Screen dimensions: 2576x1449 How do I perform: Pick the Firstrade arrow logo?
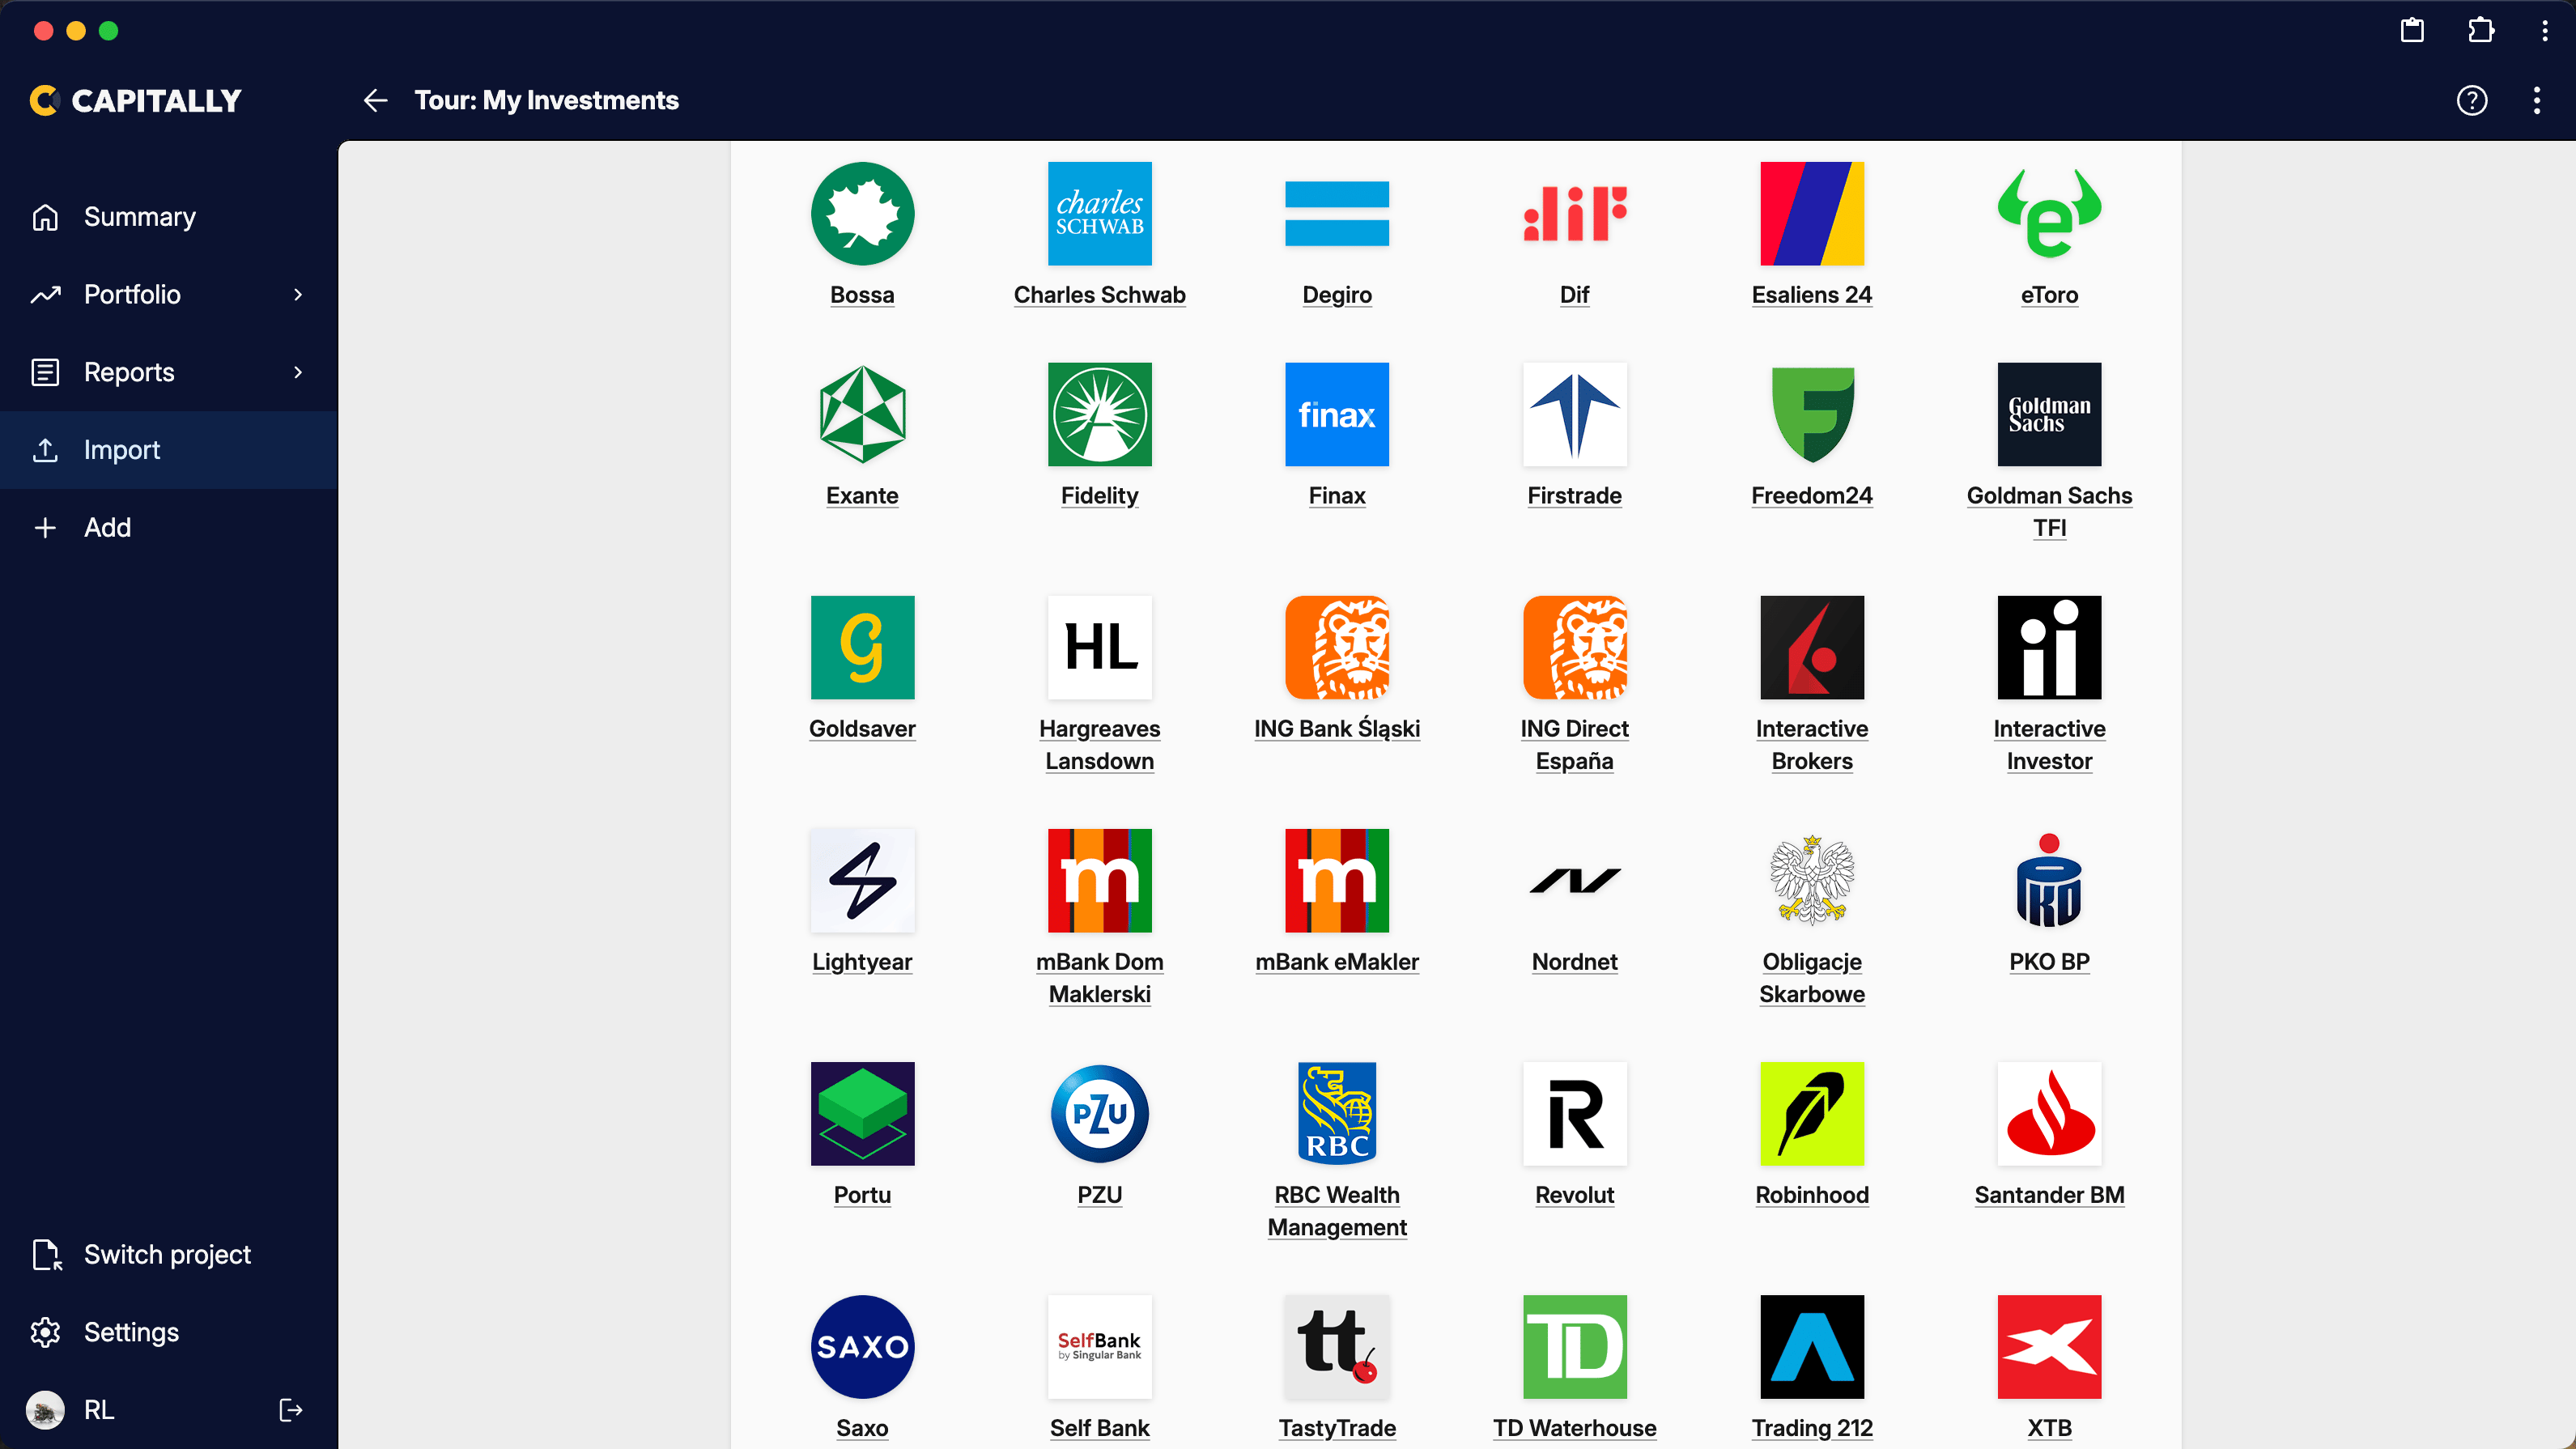click(1574, 415)
